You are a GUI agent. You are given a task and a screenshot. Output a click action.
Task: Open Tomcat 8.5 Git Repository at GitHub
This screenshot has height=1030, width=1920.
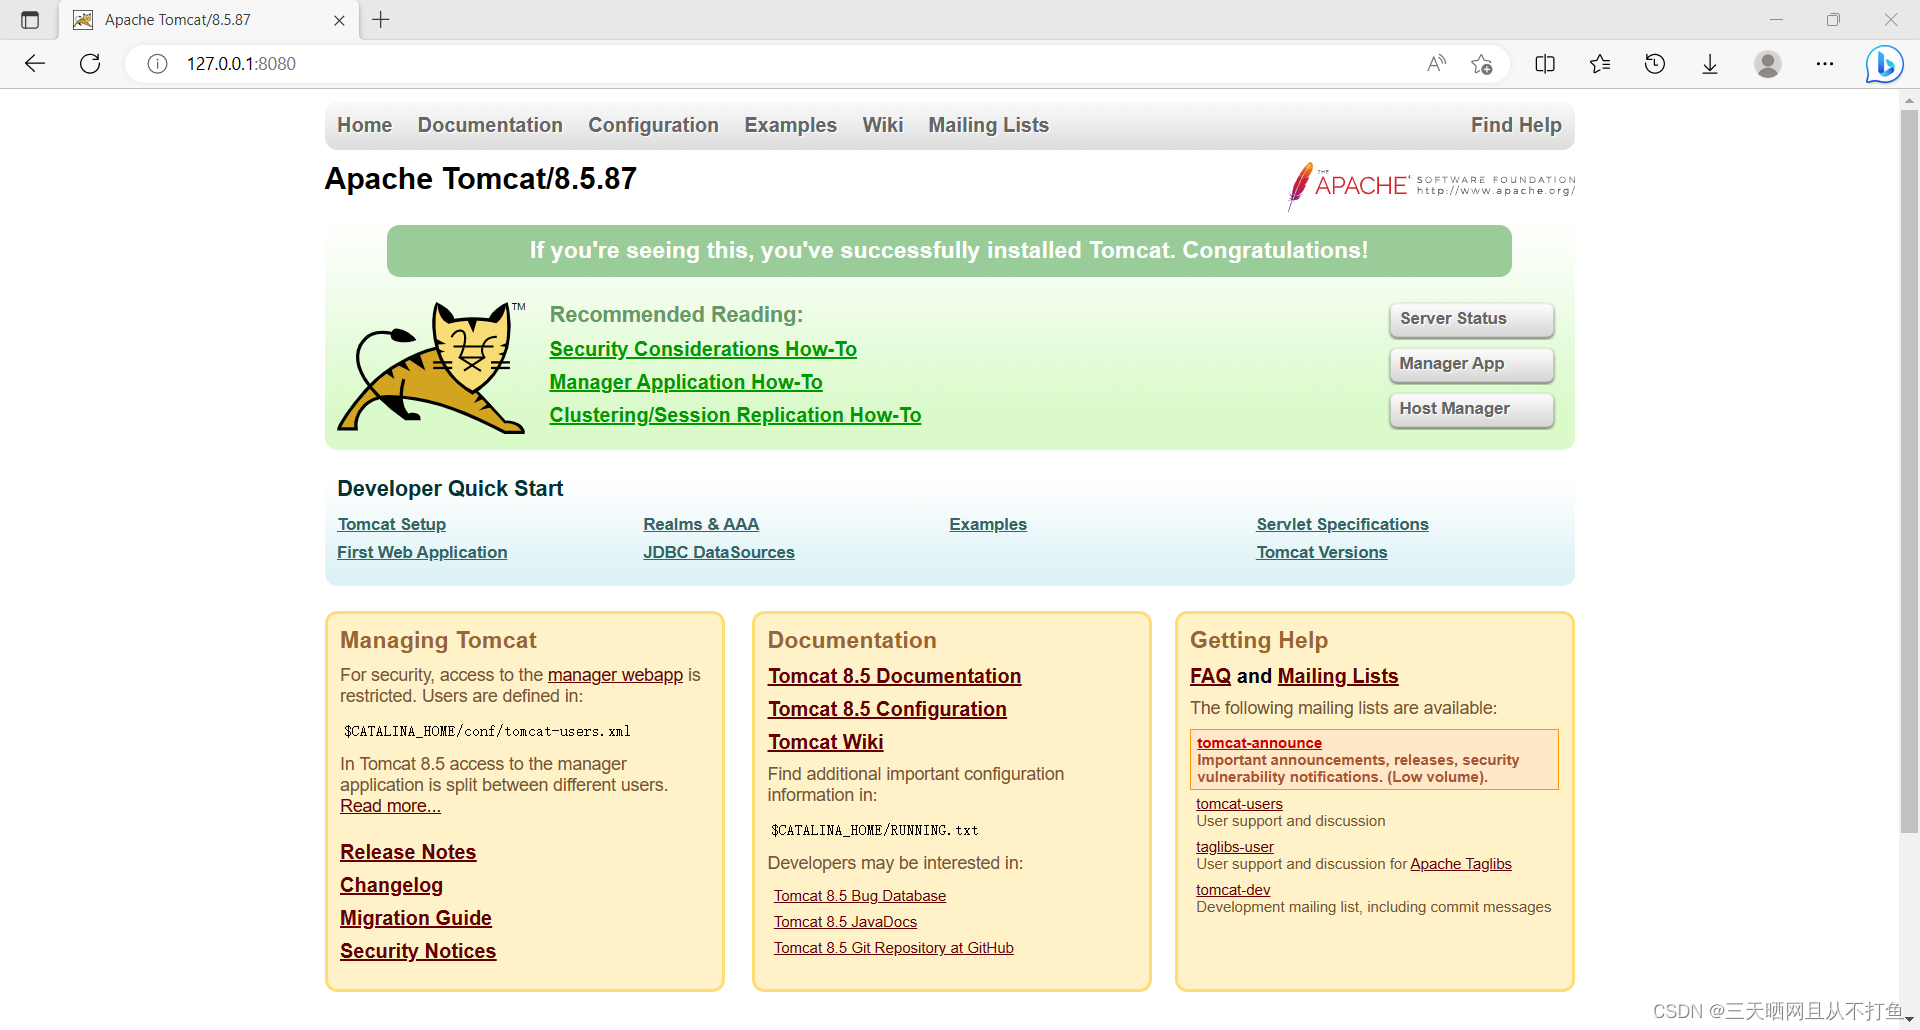tap(893, 948)
